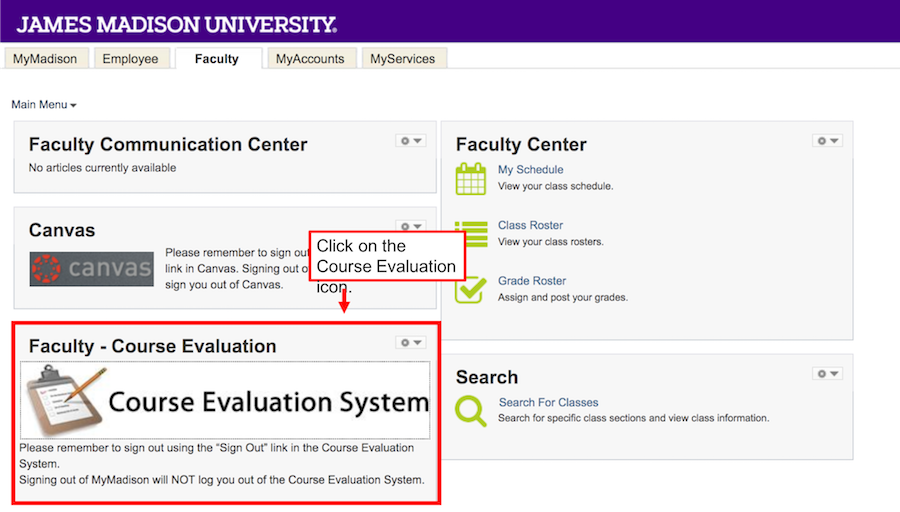The image size is (900, 512).
Task: Open the MyServices tab
Action: coord(403,59)
